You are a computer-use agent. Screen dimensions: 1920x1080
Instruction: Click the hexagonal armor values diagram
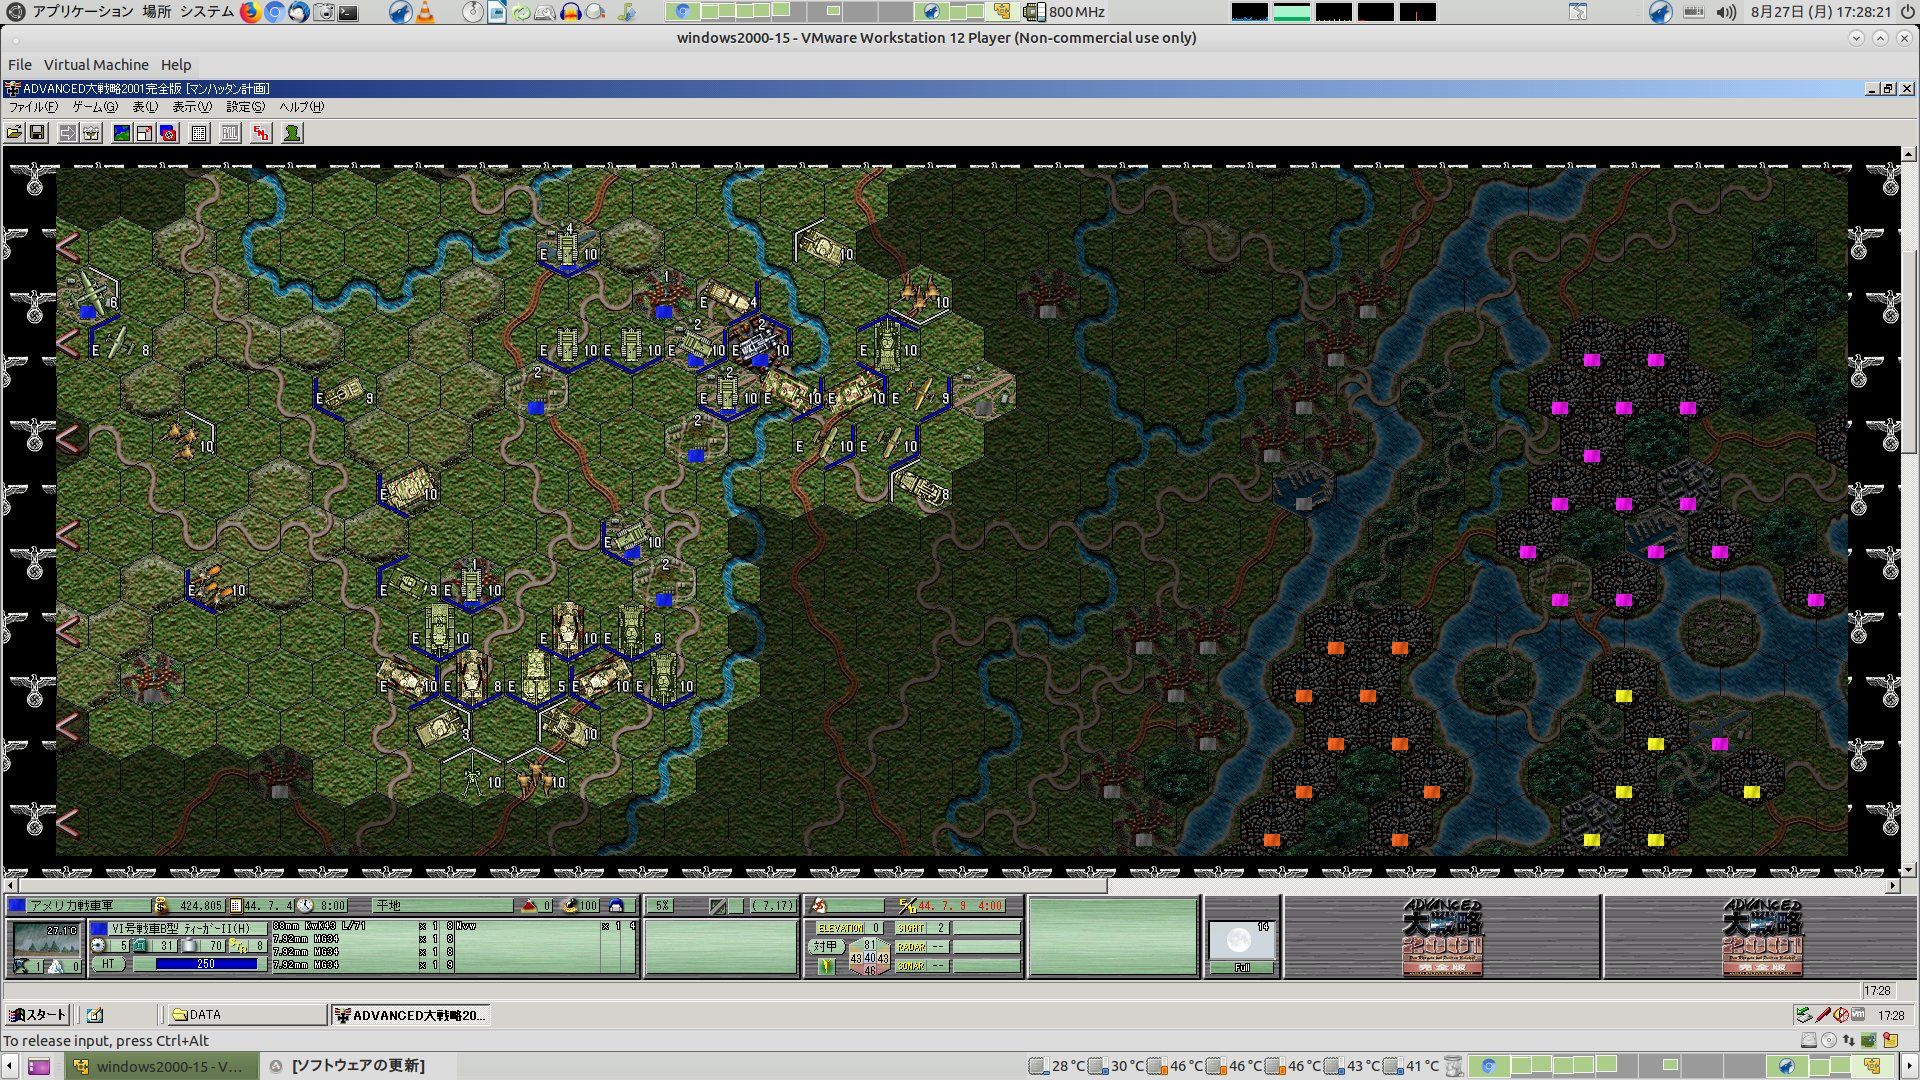click(x=869, y=957)
